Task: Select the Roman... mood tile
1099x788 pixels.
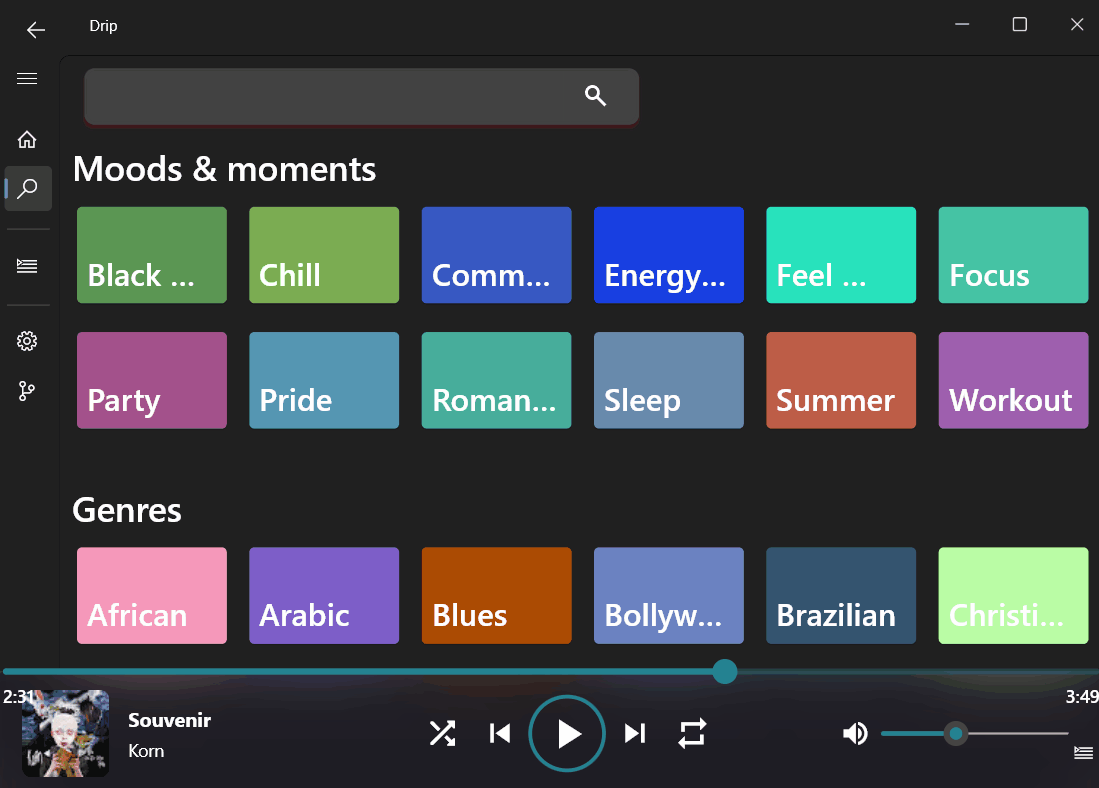Action: pos(497,381)
